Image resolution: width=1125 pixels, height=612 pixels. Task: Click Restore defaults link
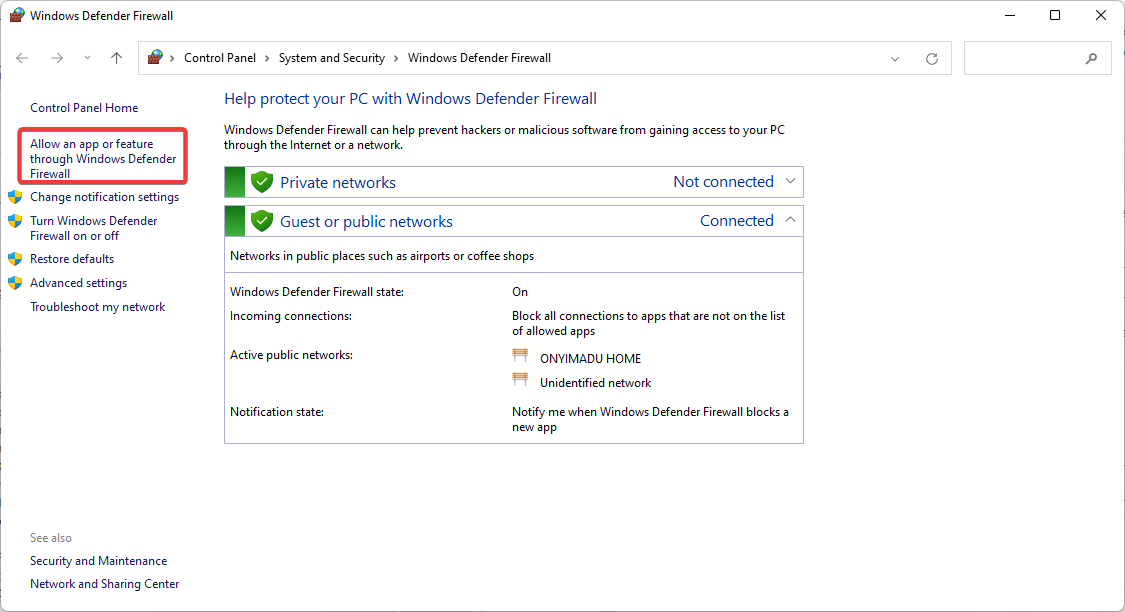coord(72,259)
